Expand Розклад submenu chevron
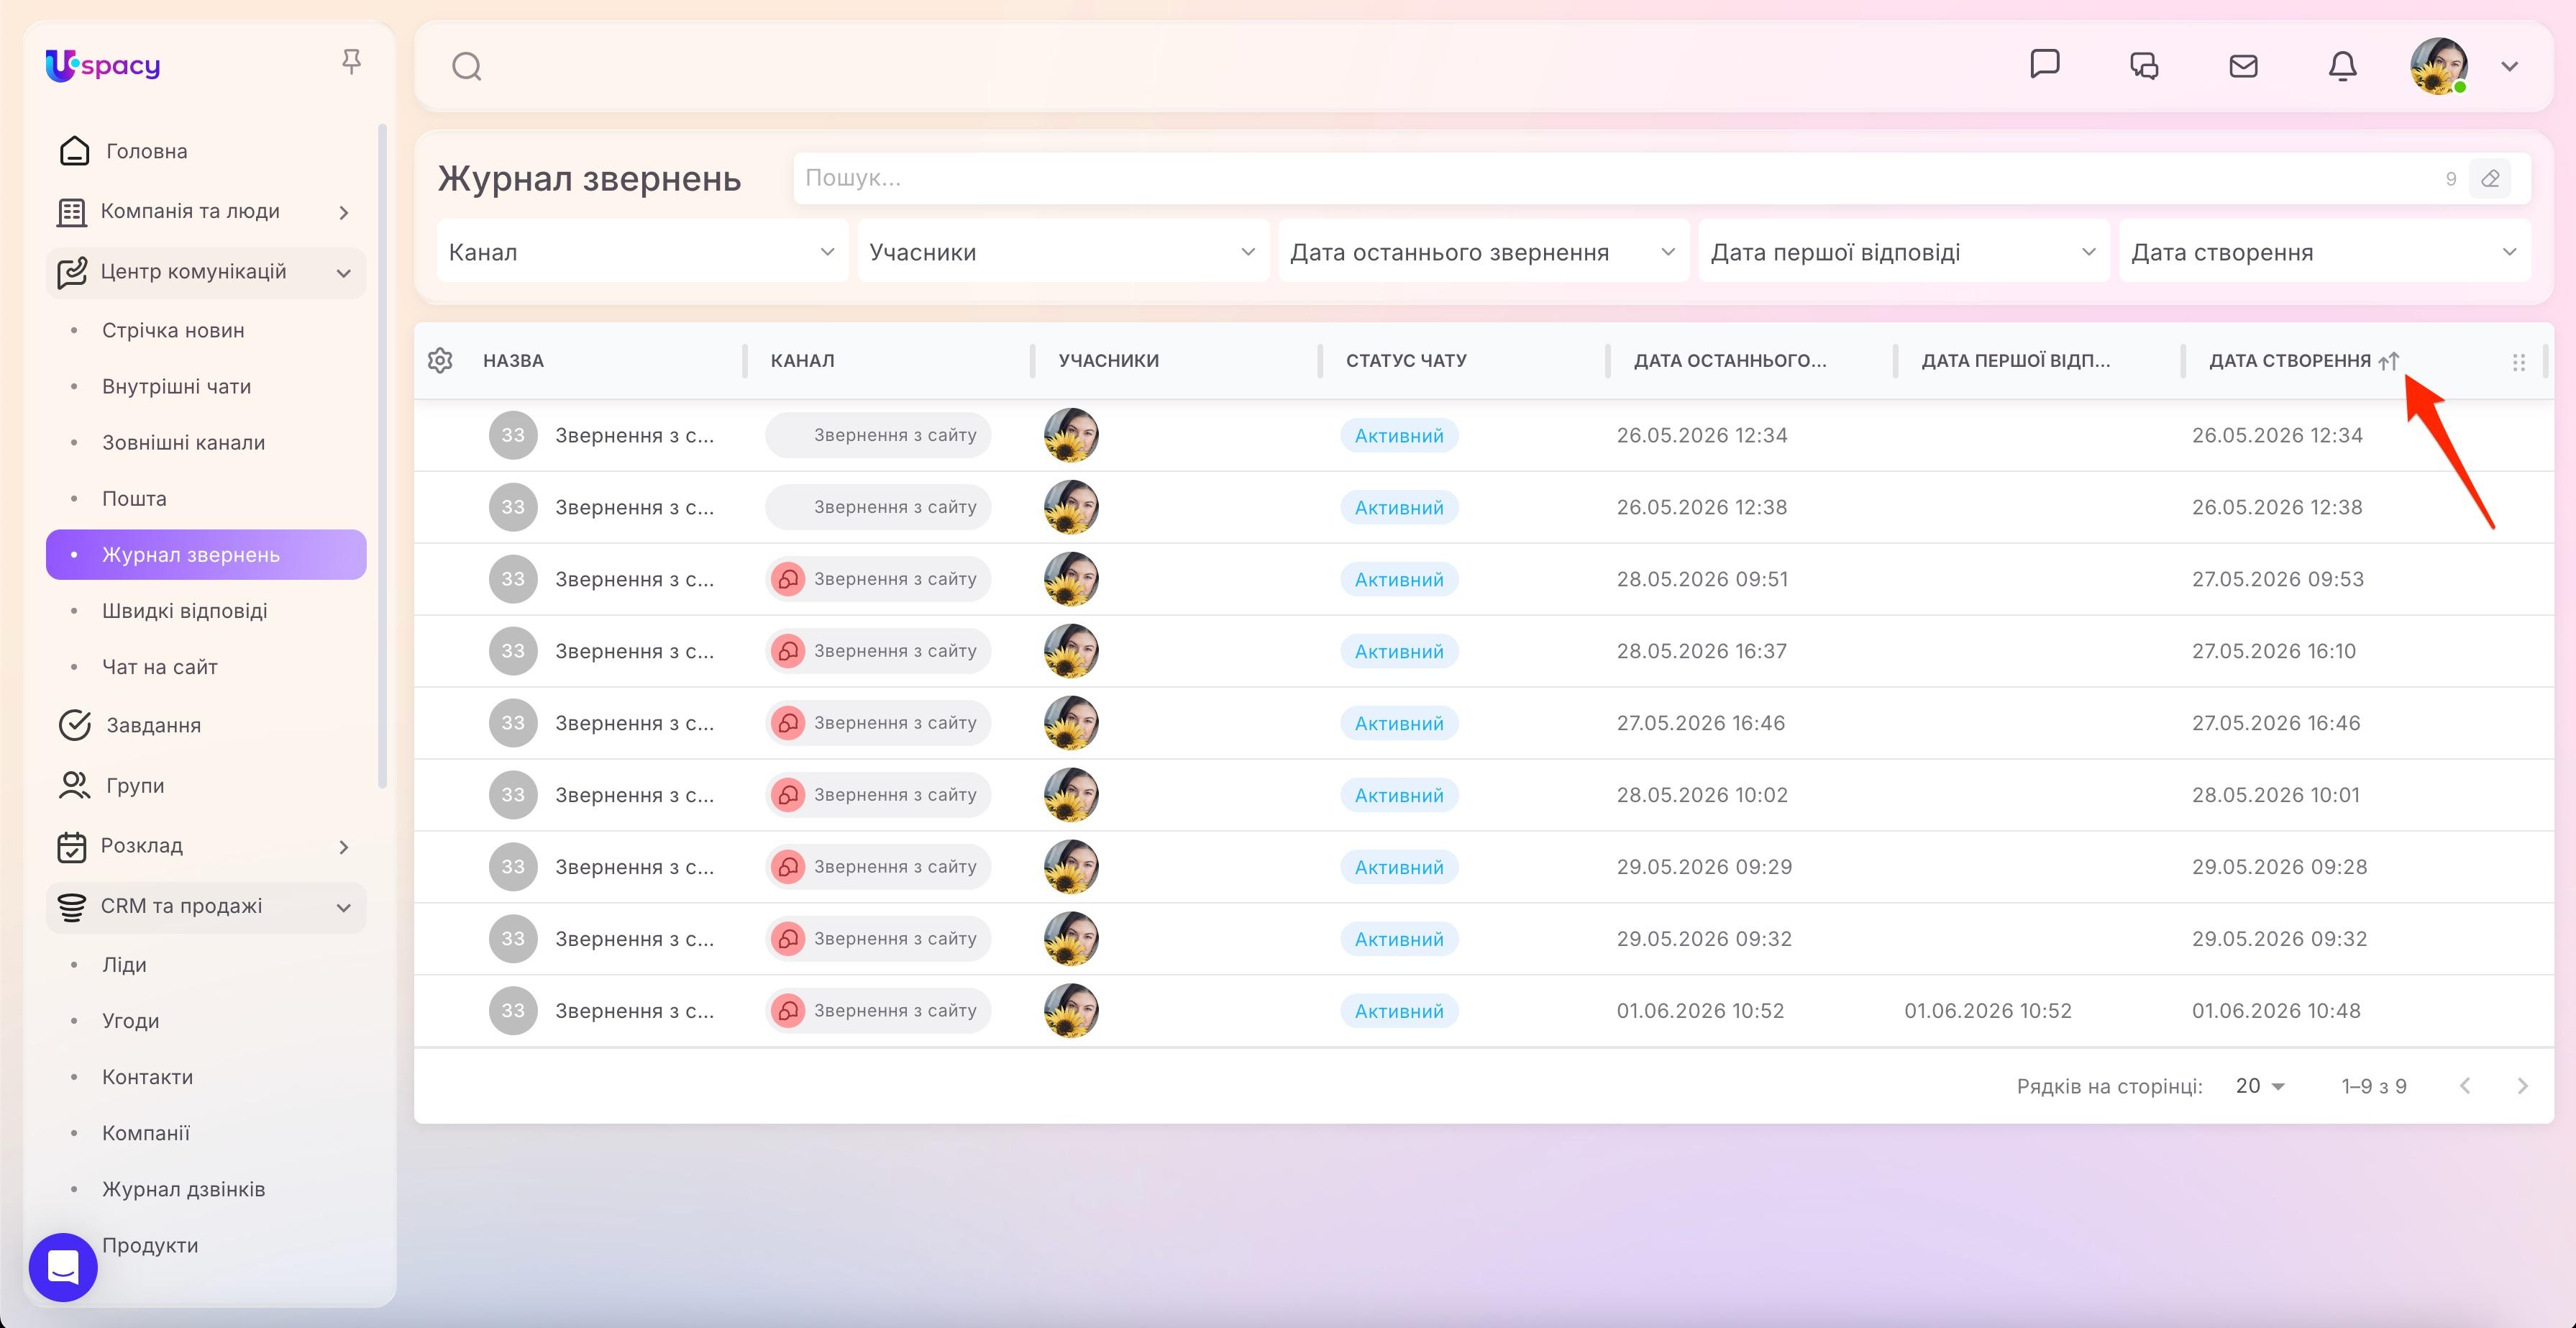 pyautogui.click(x=344, y=847)
